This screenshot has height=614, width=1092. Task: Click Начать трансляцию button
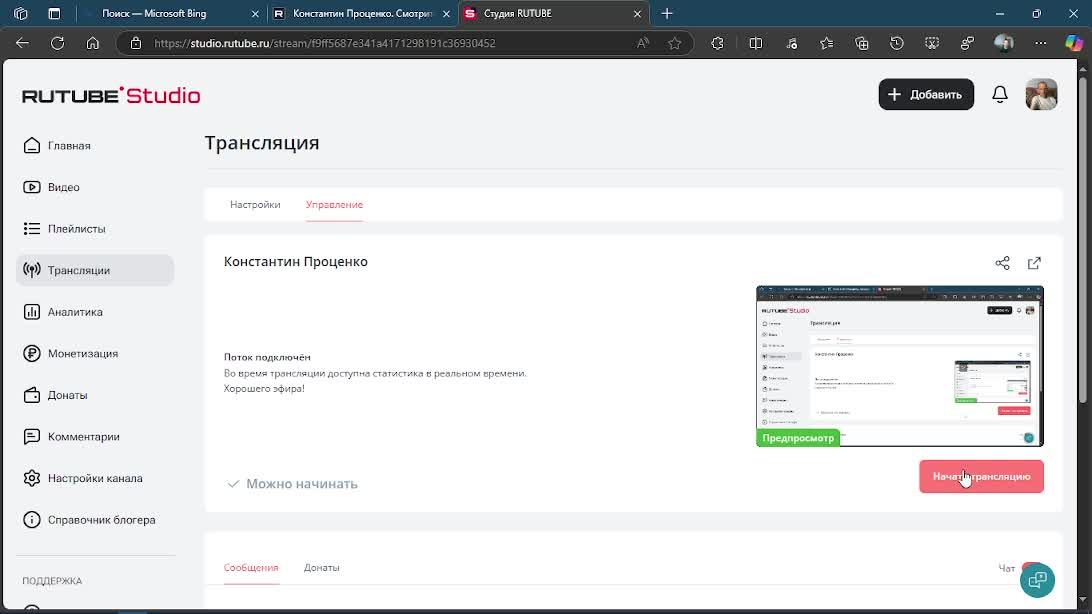(x=981, y=476)
